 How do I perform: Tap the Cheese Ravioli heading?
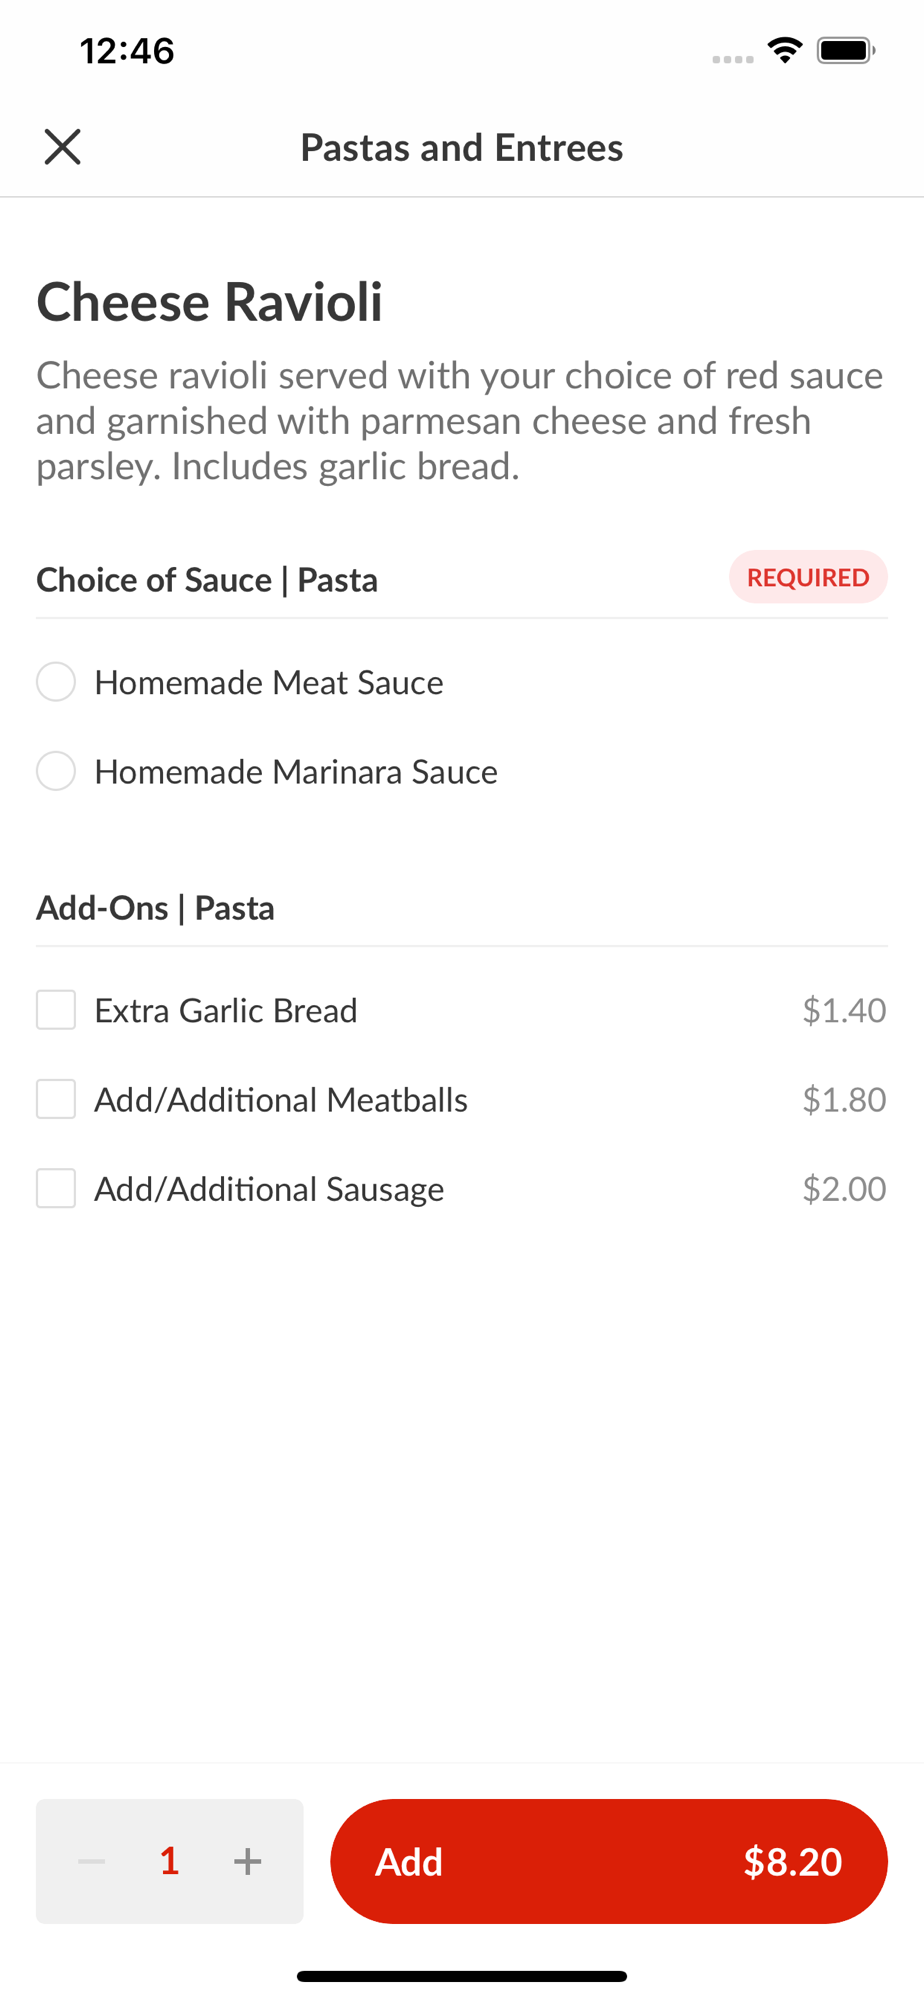tap(210, 302)
